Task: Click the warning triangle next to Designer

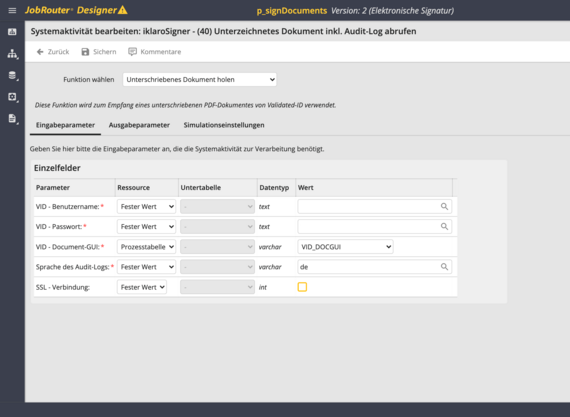Action: tap(123, 10)
